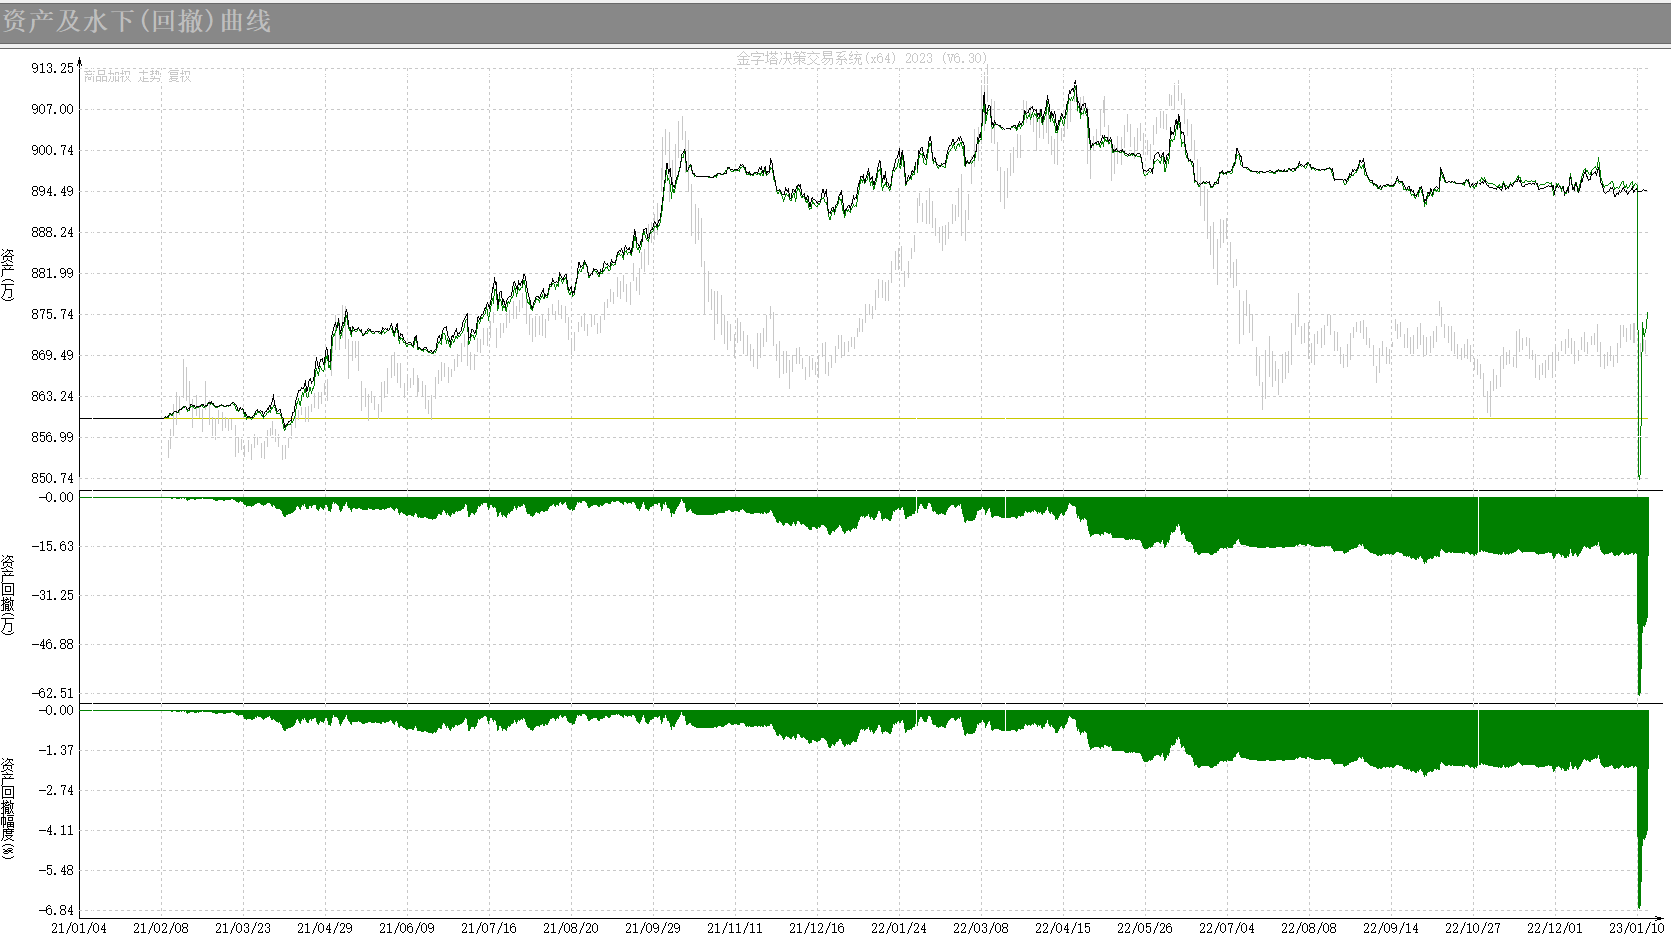
Task: Click the 资产回撤幅度(%) vertical axis title
Action: click(x=8, y=808)
